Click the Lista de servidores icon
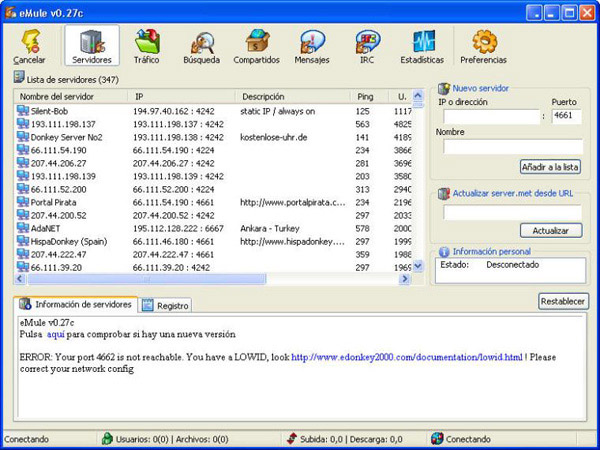 pos(19,77)
